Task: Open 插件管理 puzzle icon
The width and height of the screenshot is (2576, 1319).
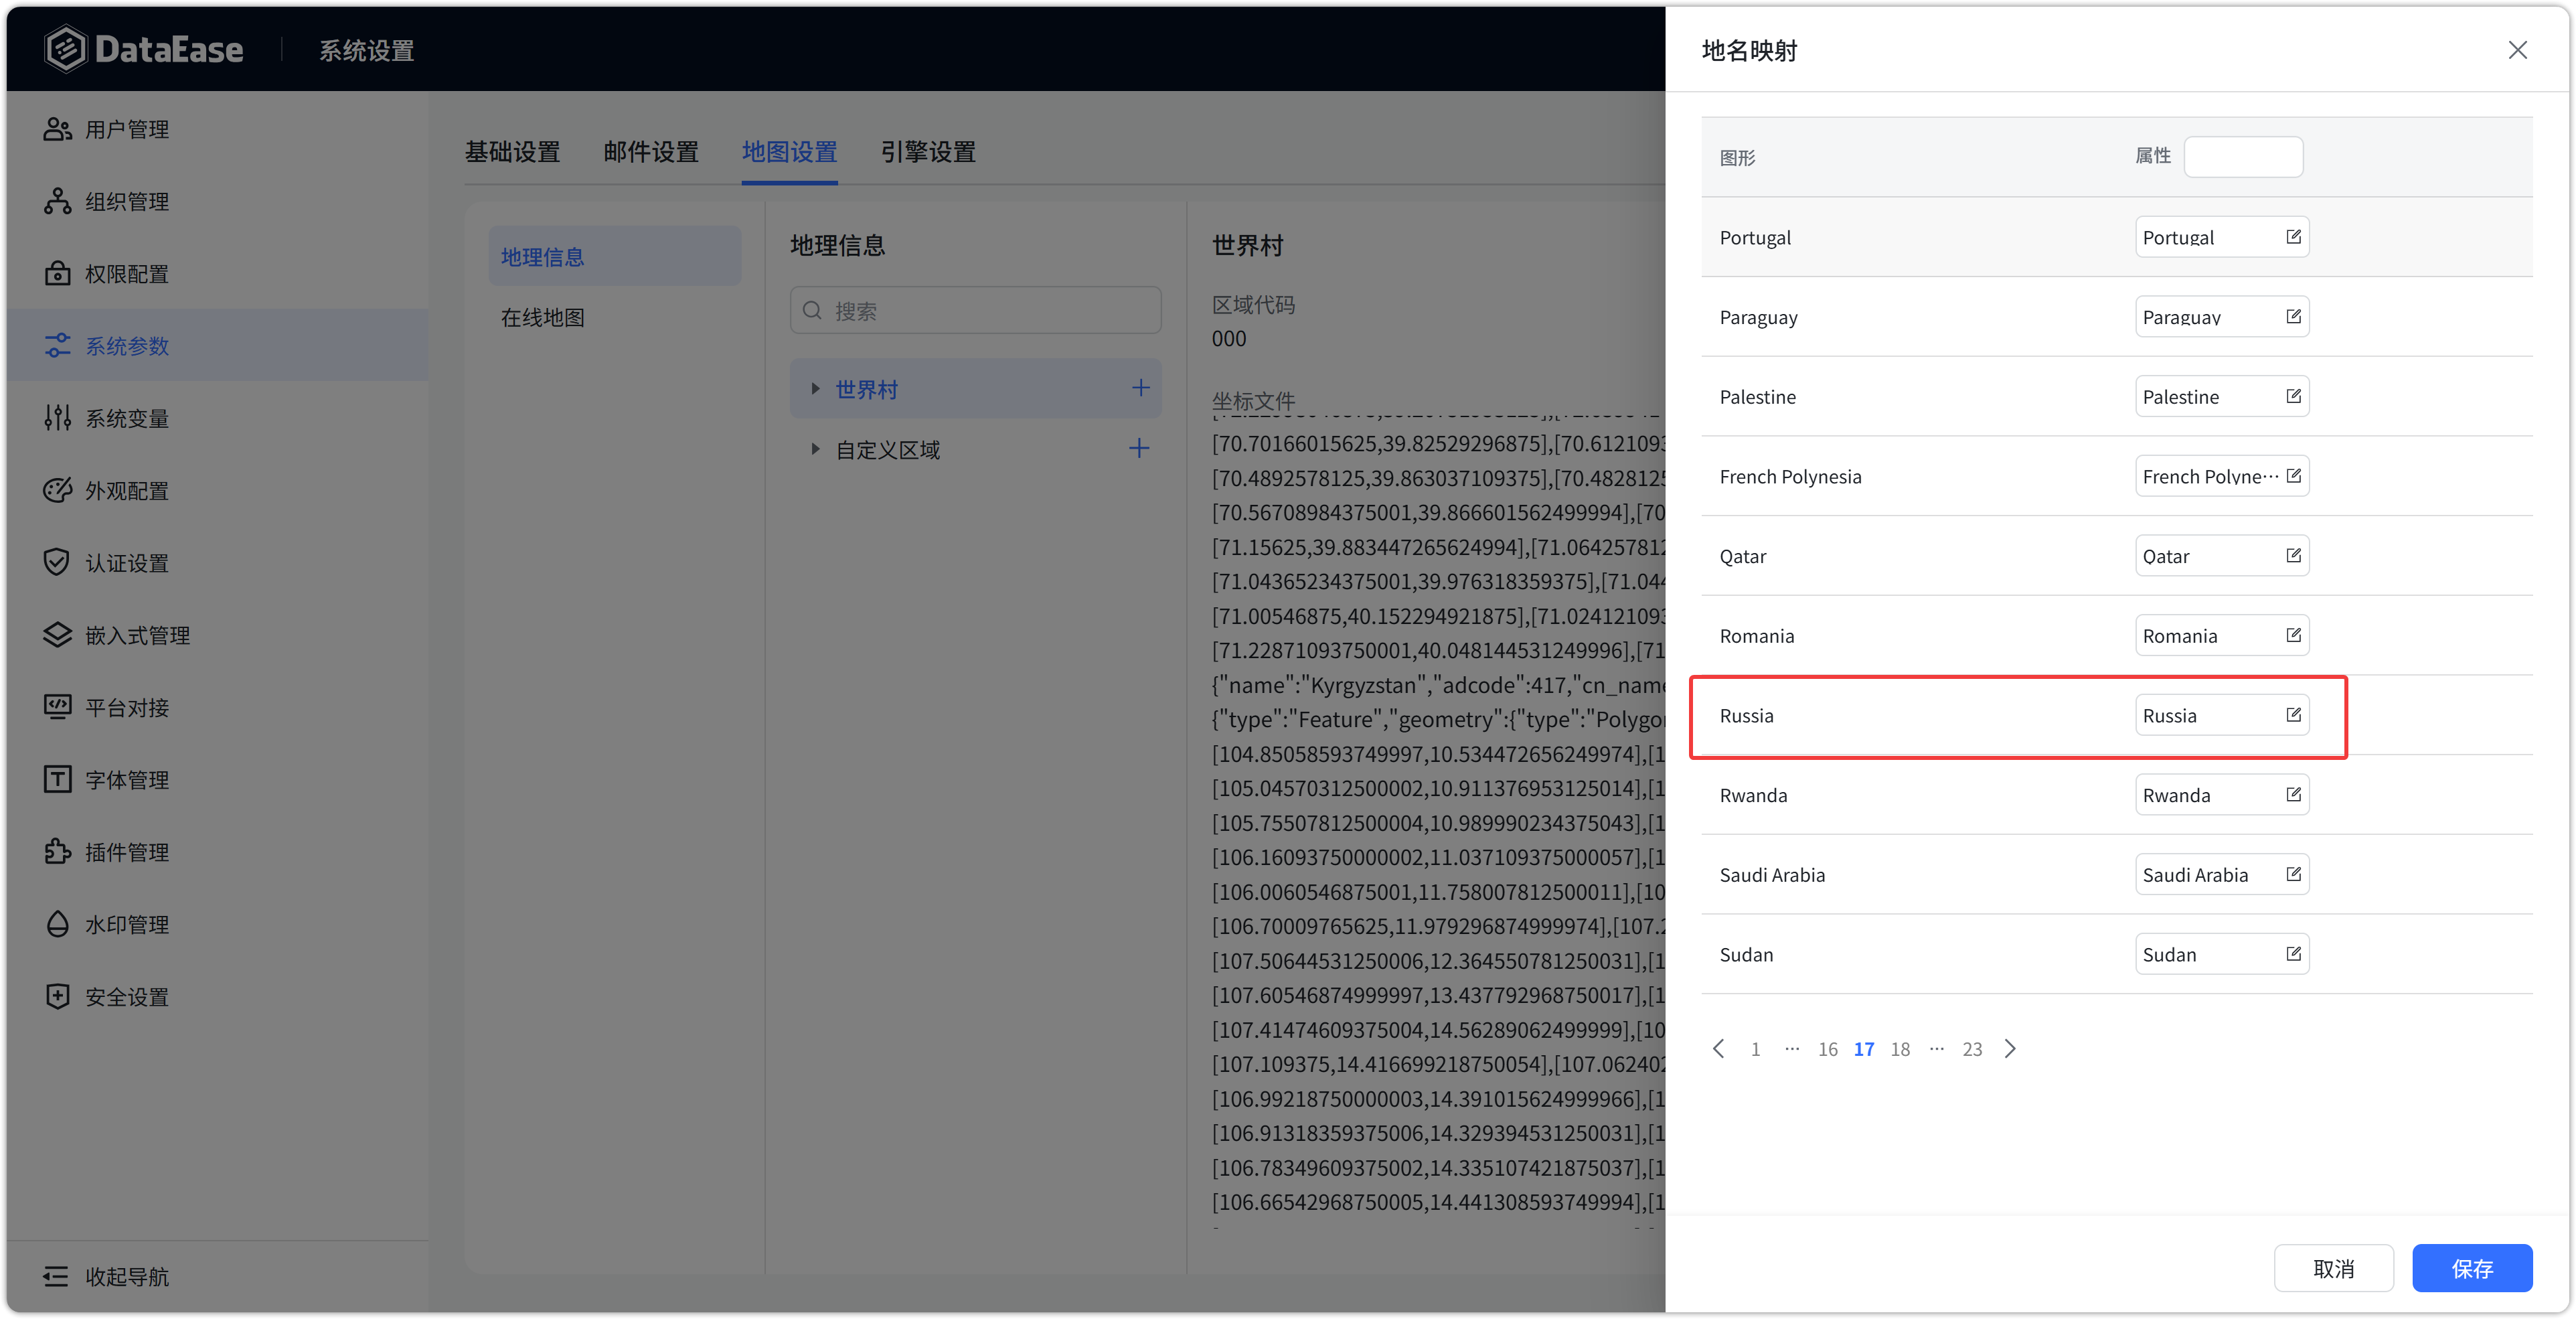Action: [x=57, y=852]
